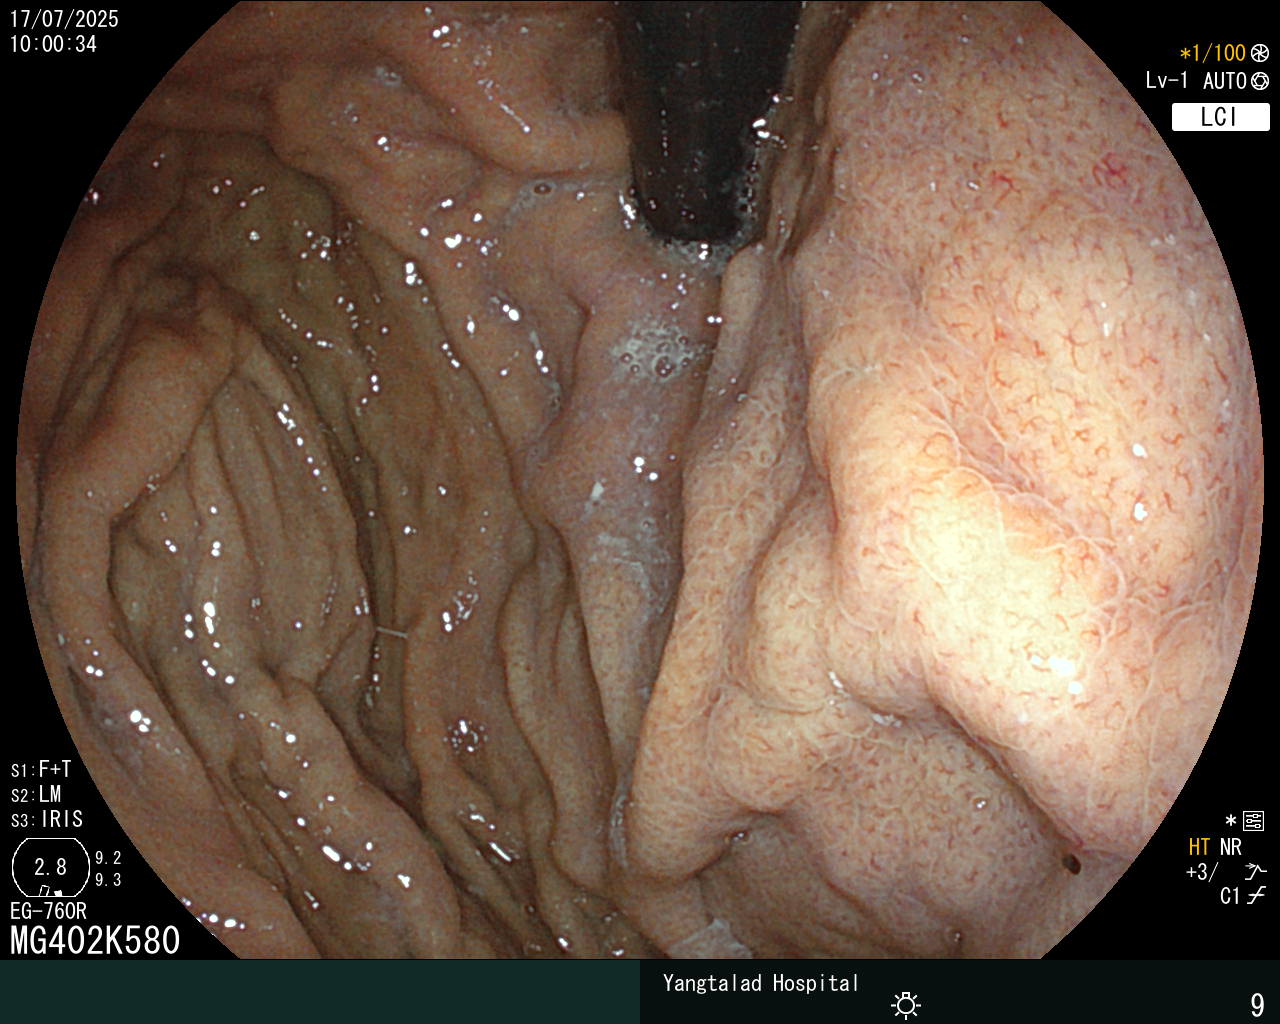Click the S1:F+T switch assignment
The height and width of the screenshot is (1024, 1280).
click(41, 770)
